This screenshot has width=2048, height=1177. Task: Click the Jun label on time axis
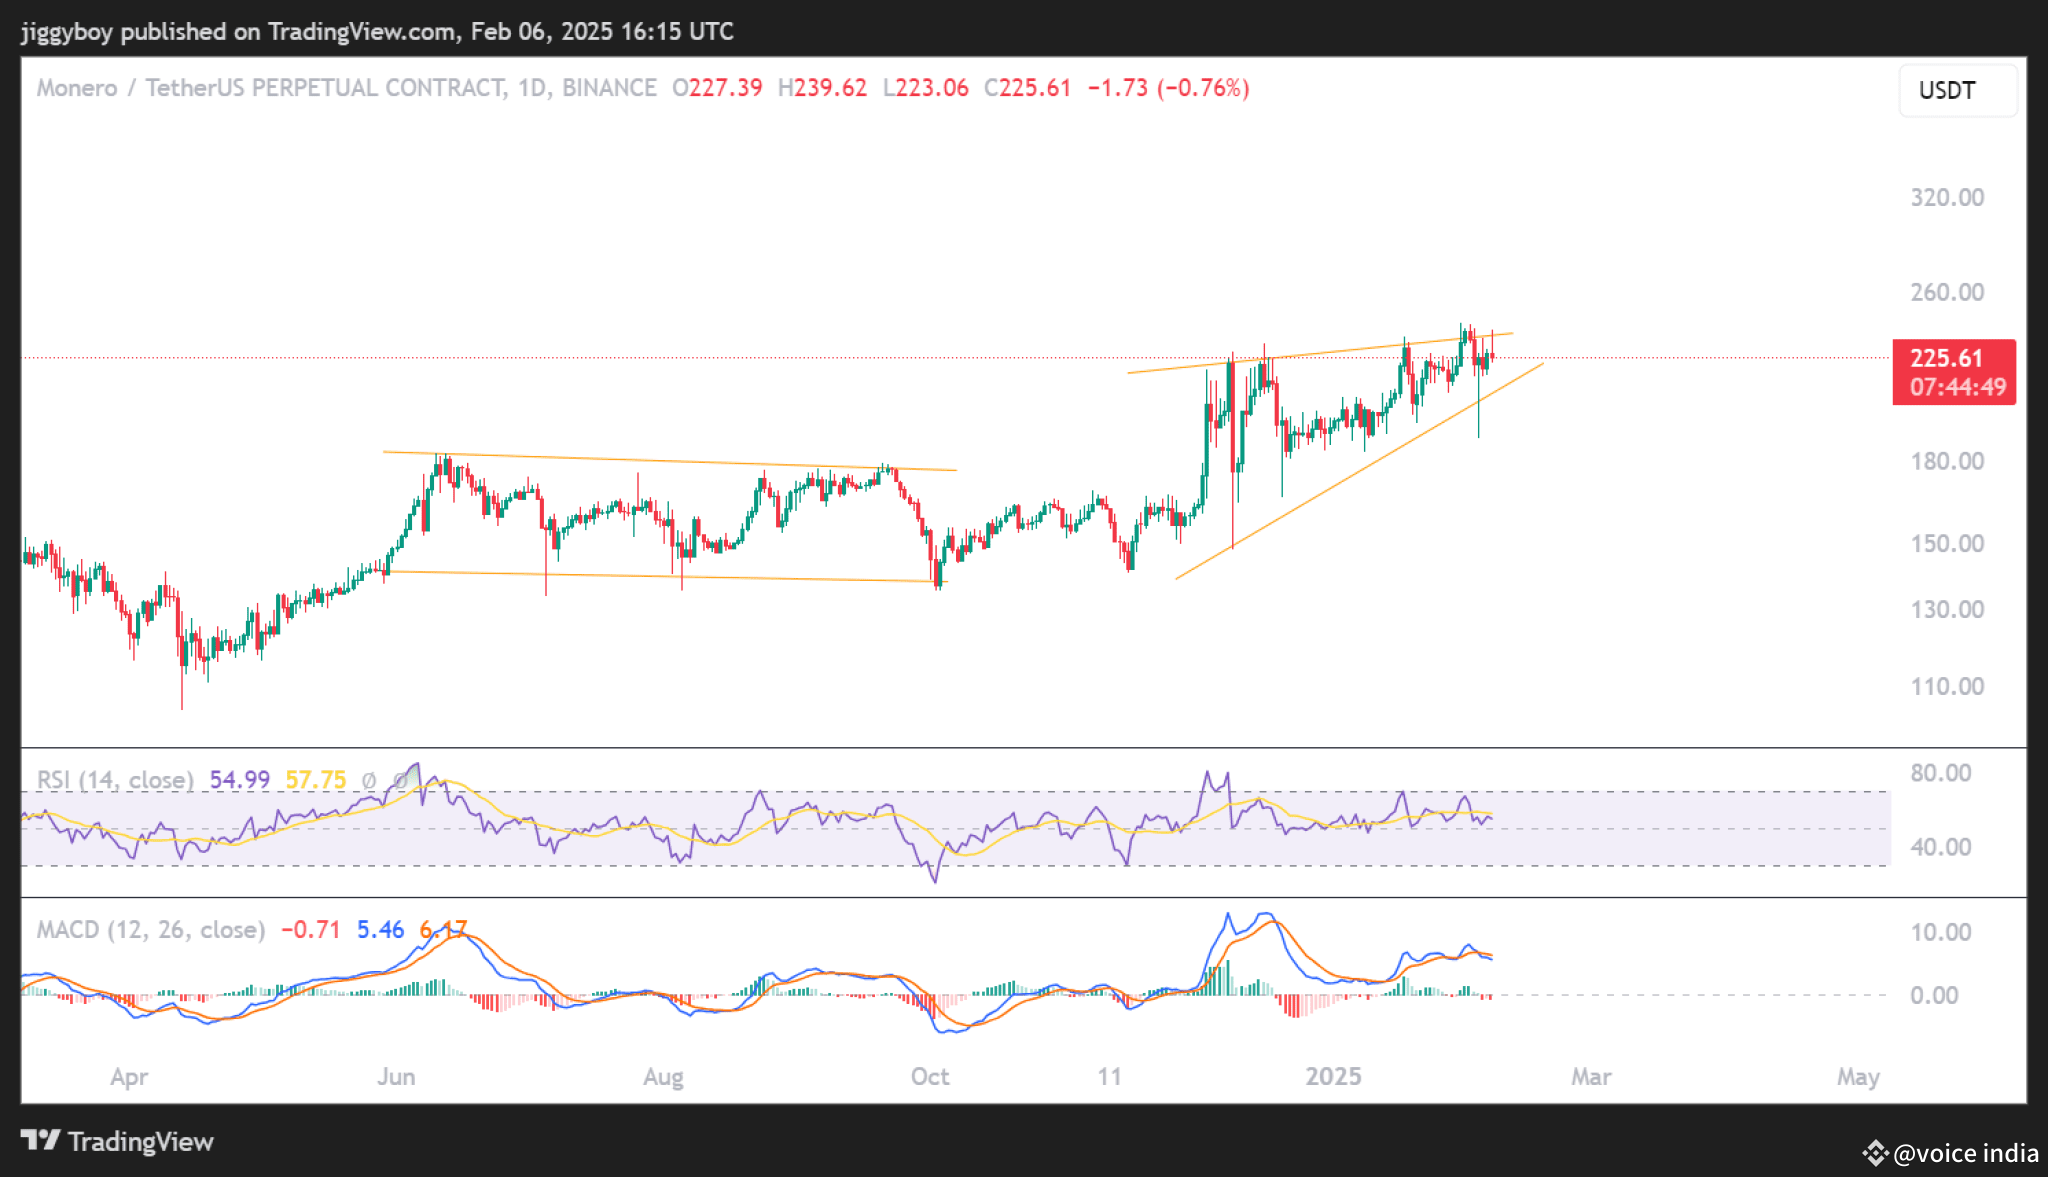[396, 1077]
